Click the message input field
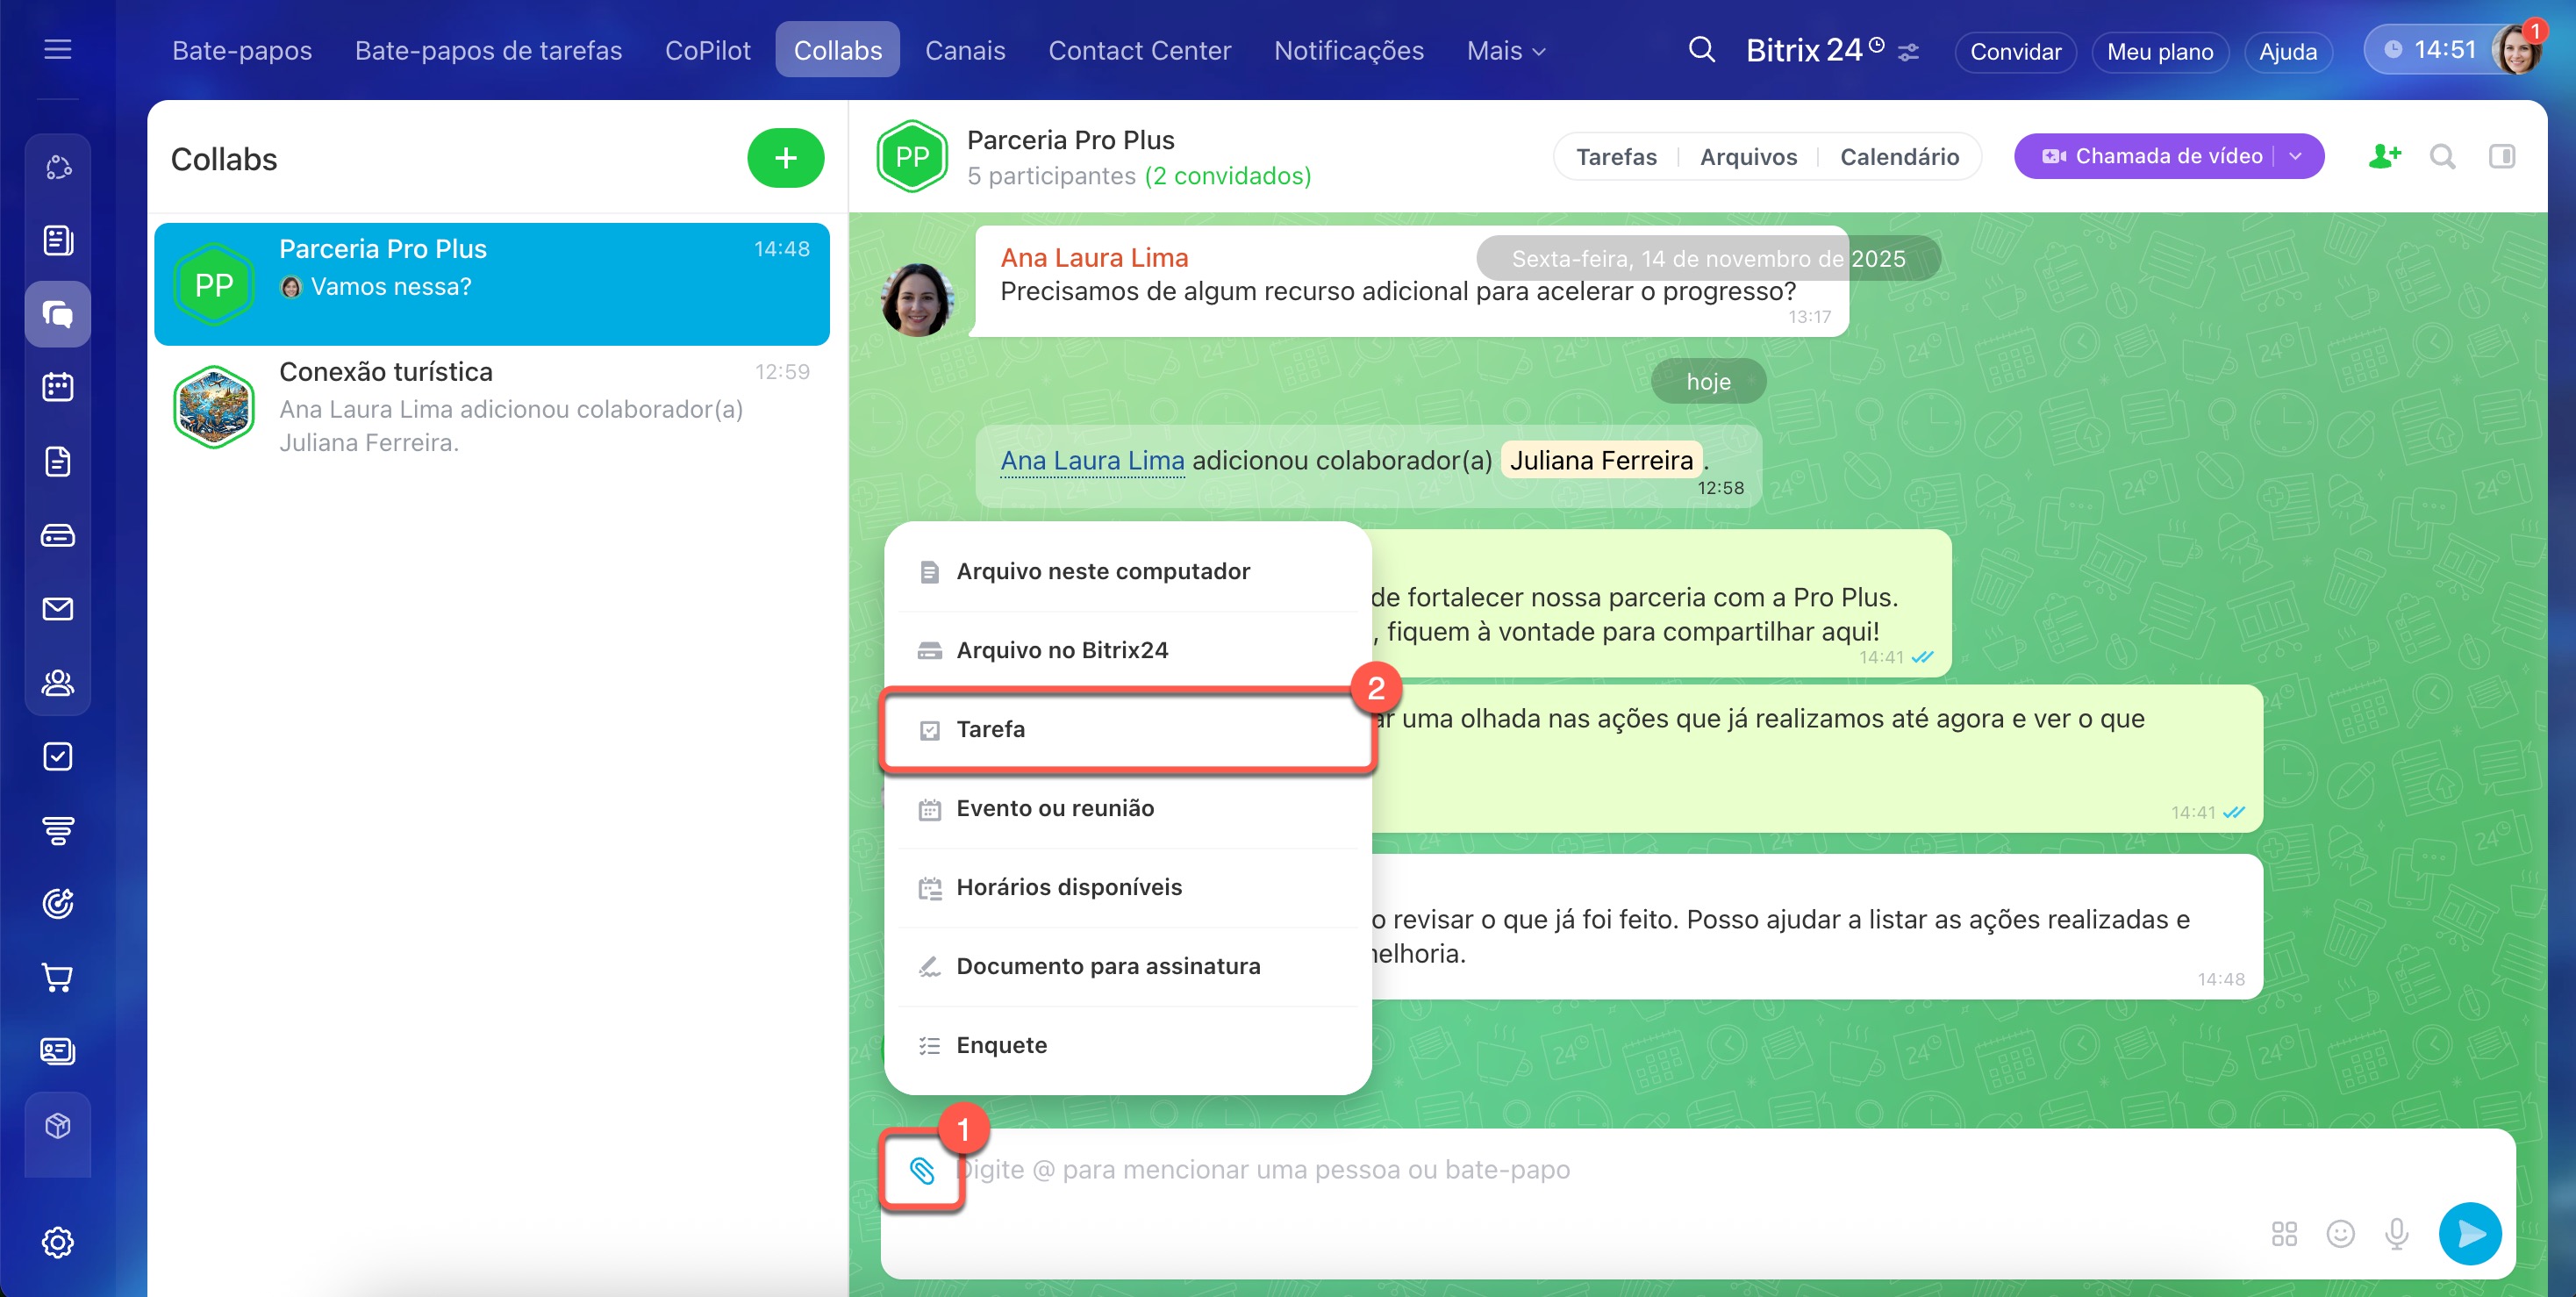Screen dimensions: 2576x1297 1500,1169
